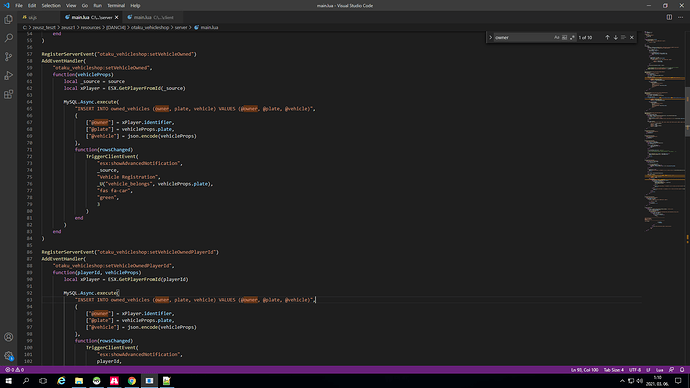Toggle Match Whole Word in find widget
690x388 pixels.
(565, 37)
